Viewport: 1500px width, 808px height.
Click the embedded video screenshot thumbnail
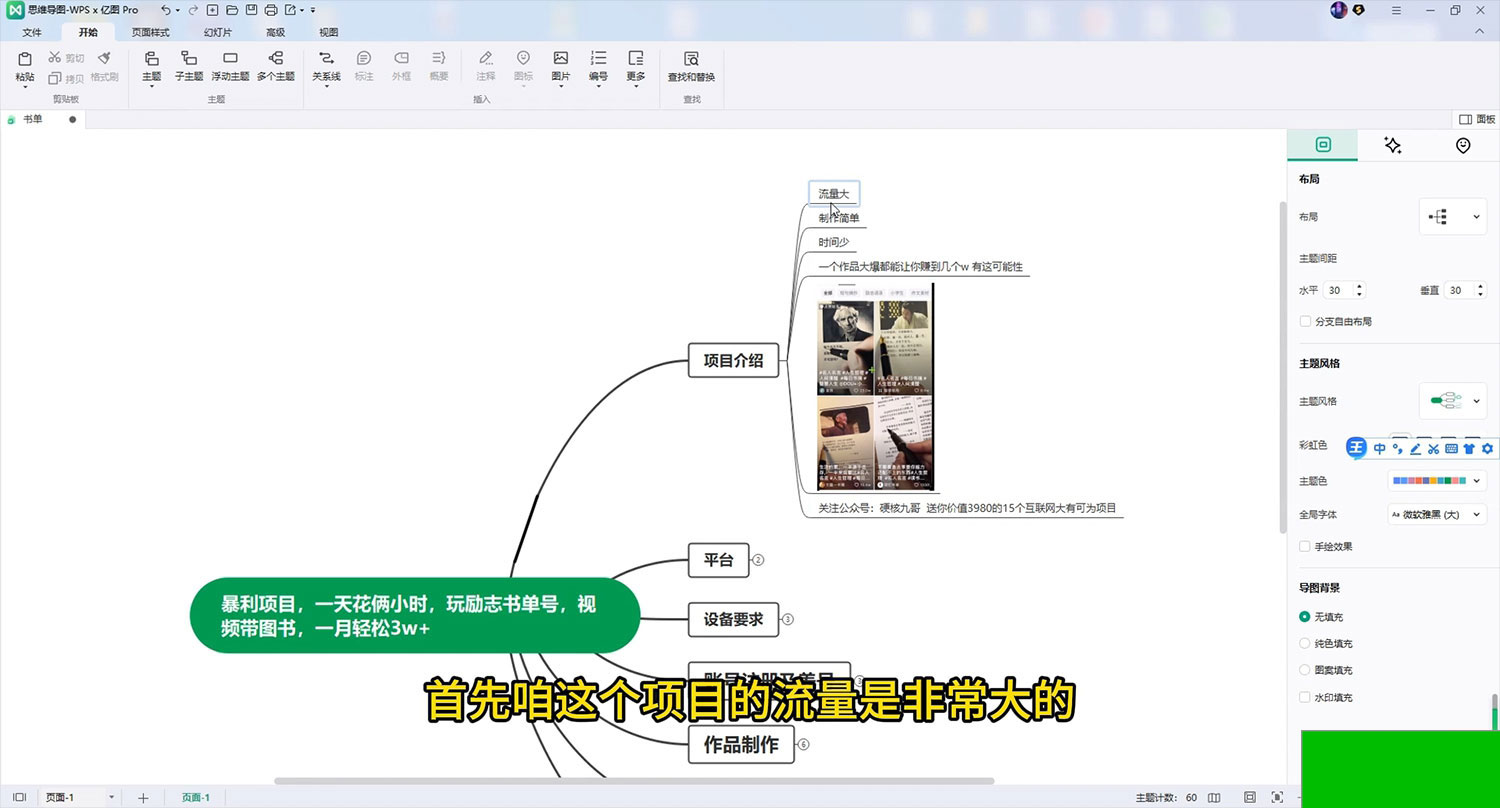(x=875, y=388)
